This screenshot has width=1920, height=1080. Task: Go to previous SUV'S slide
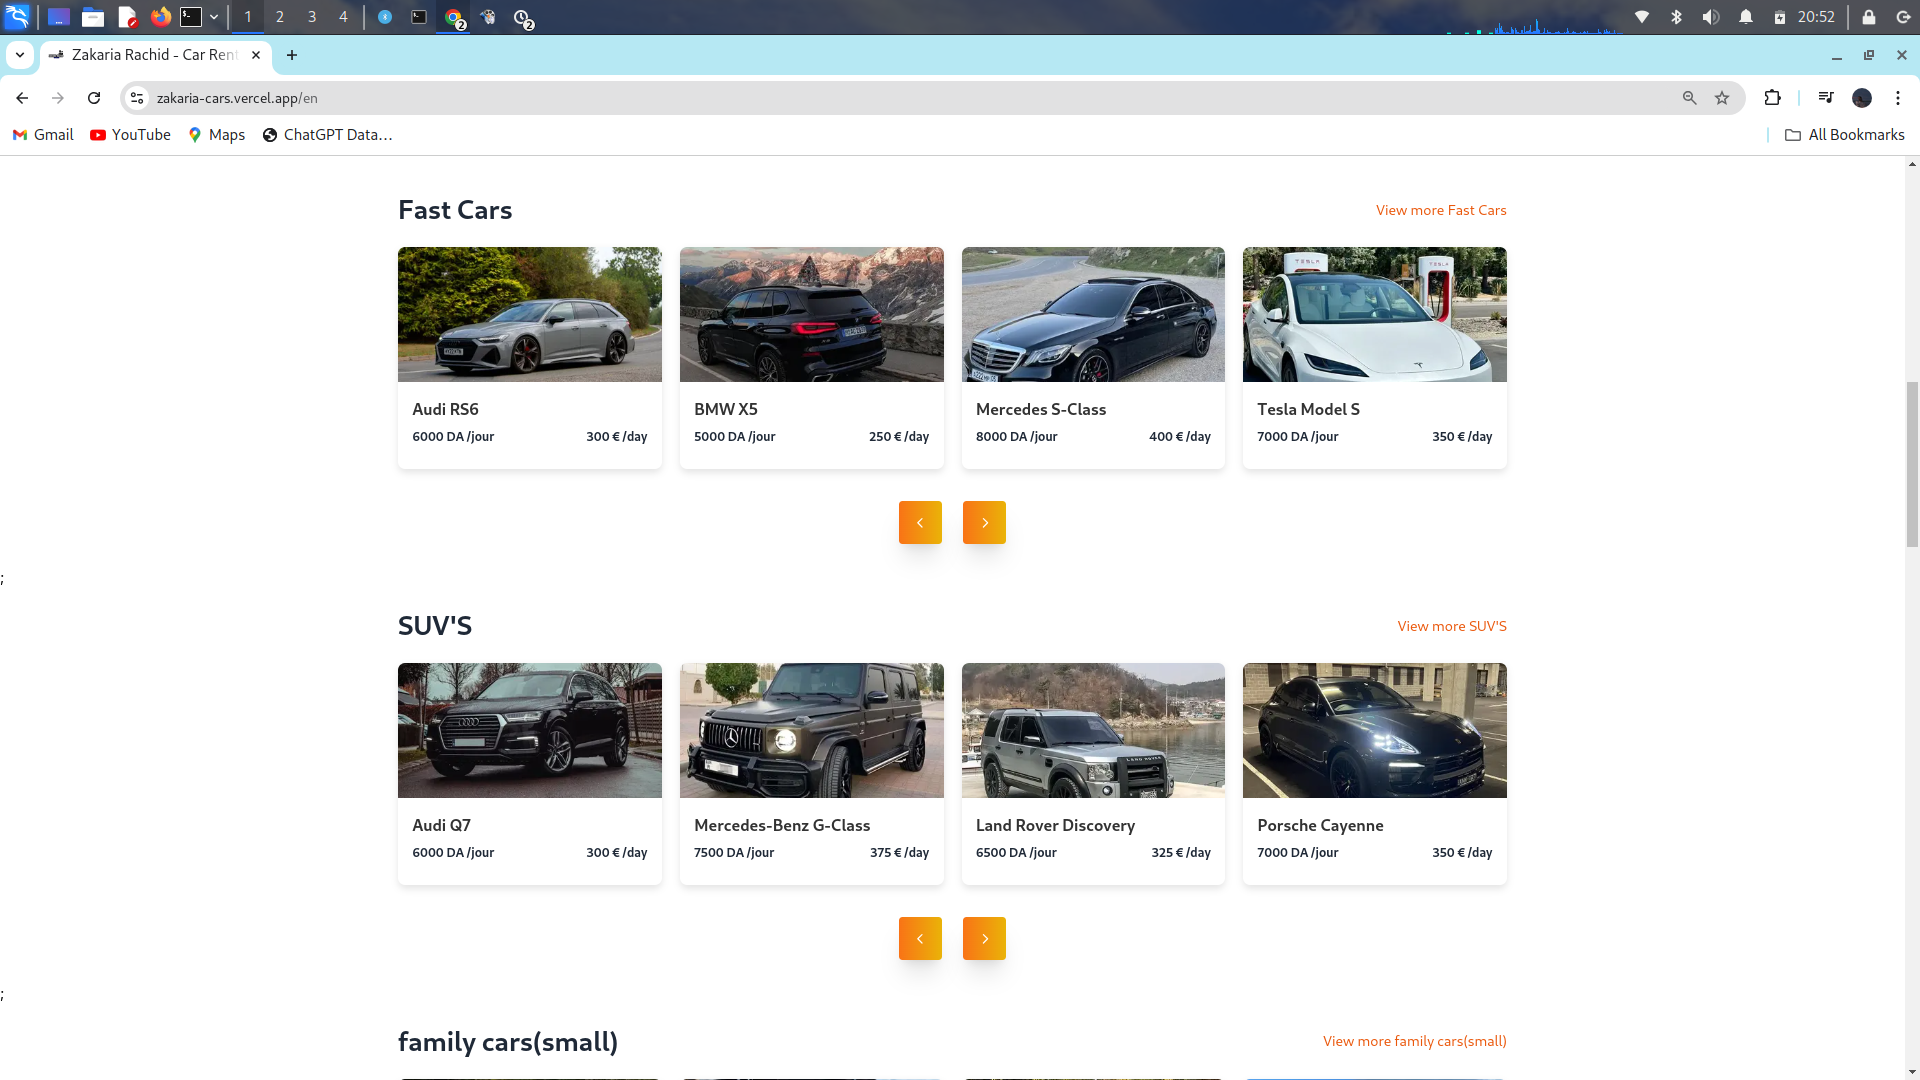[920, 939]
